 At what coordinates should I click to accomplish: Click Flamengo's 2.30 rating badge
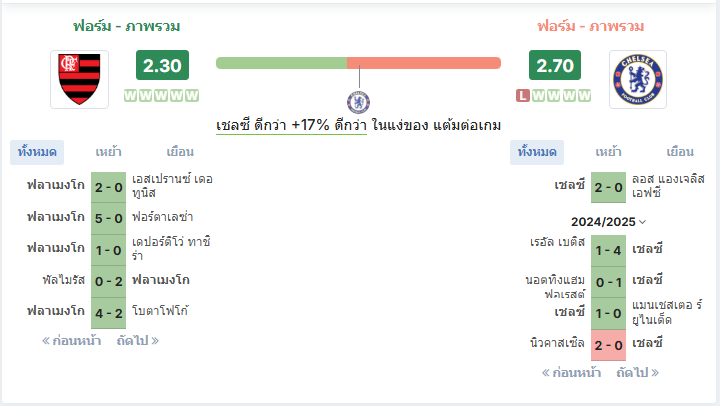click(162, 65)
